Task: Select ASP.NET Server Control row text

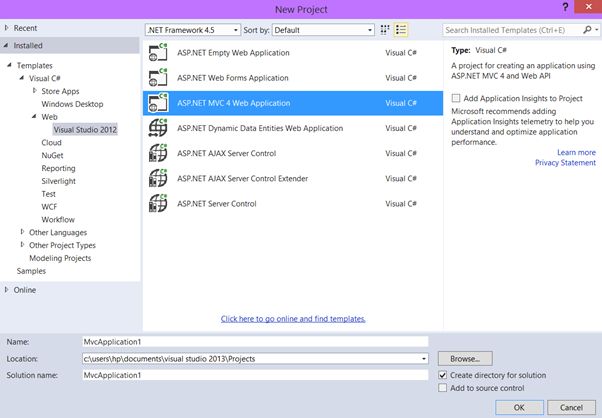Action: tap(217, 203)
